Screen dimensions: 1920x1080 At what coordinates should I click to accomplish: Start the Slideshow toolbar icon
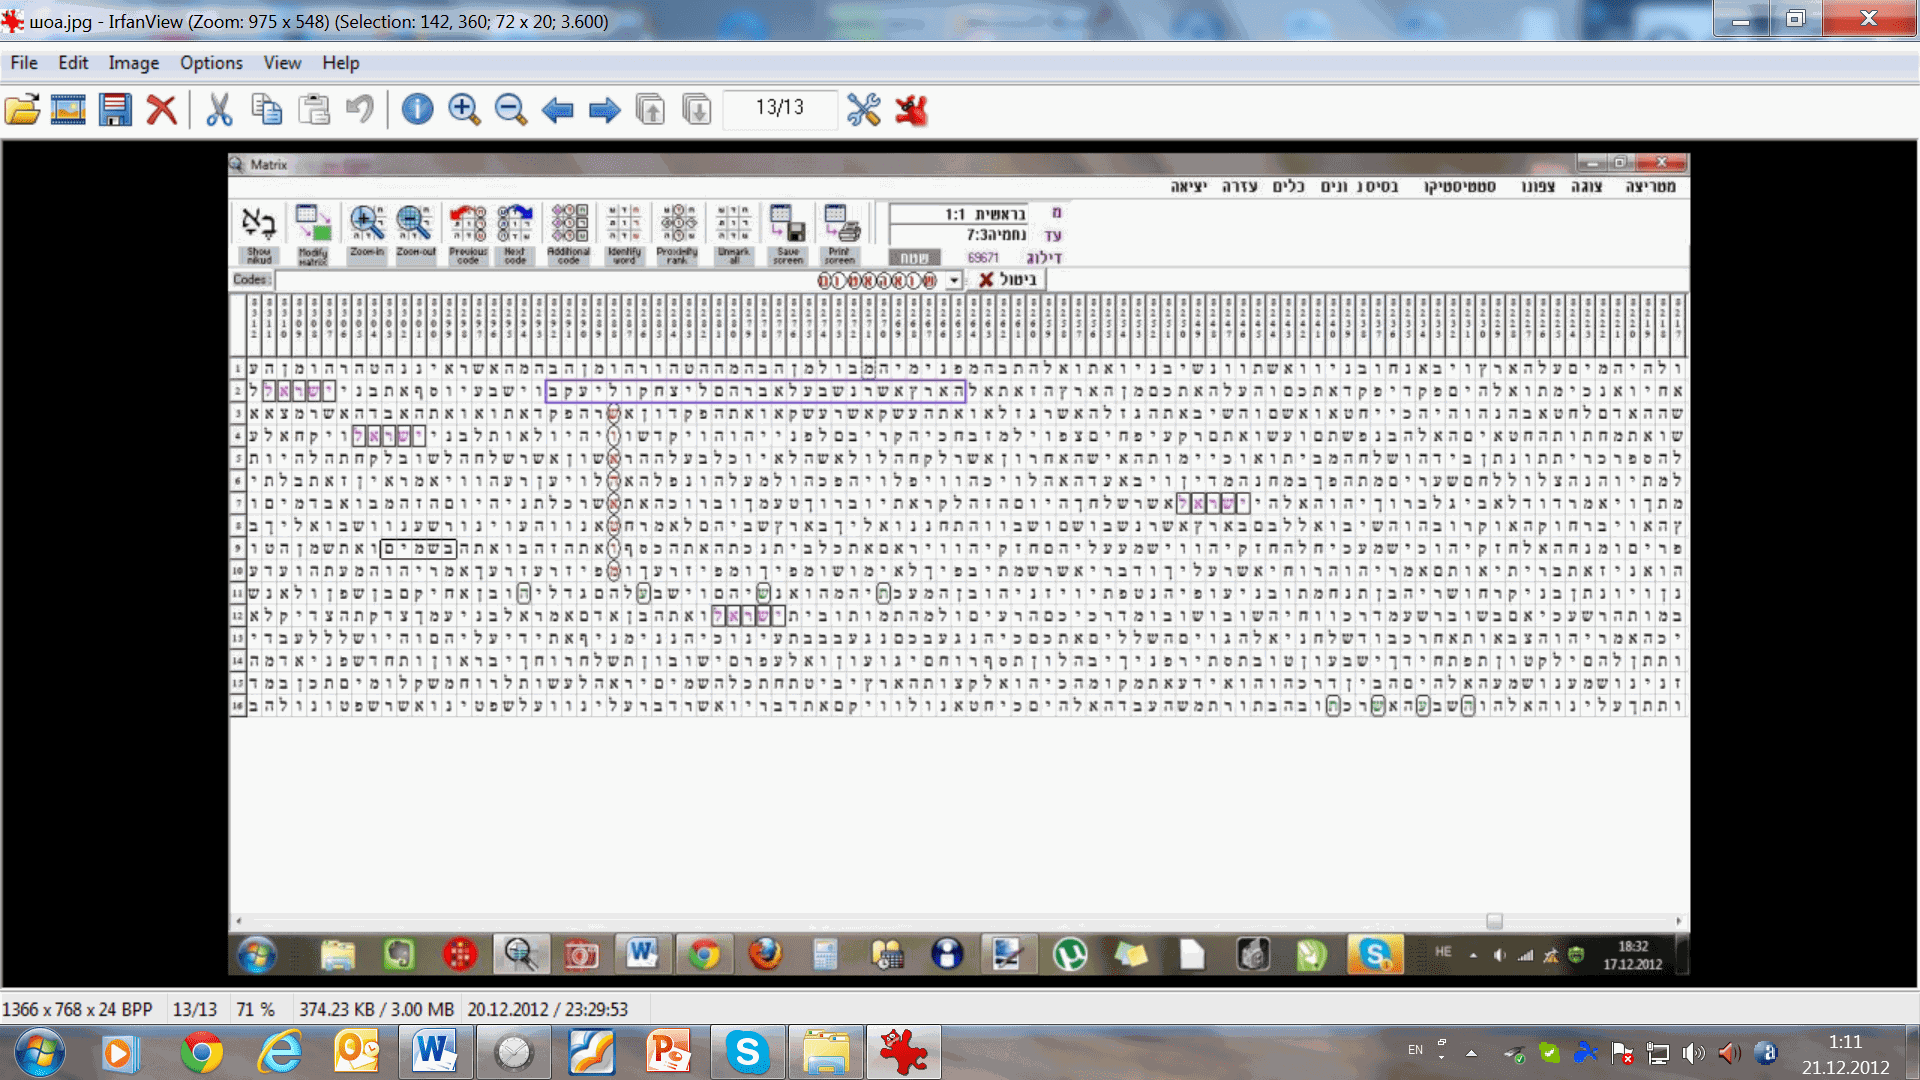(68, 109)
